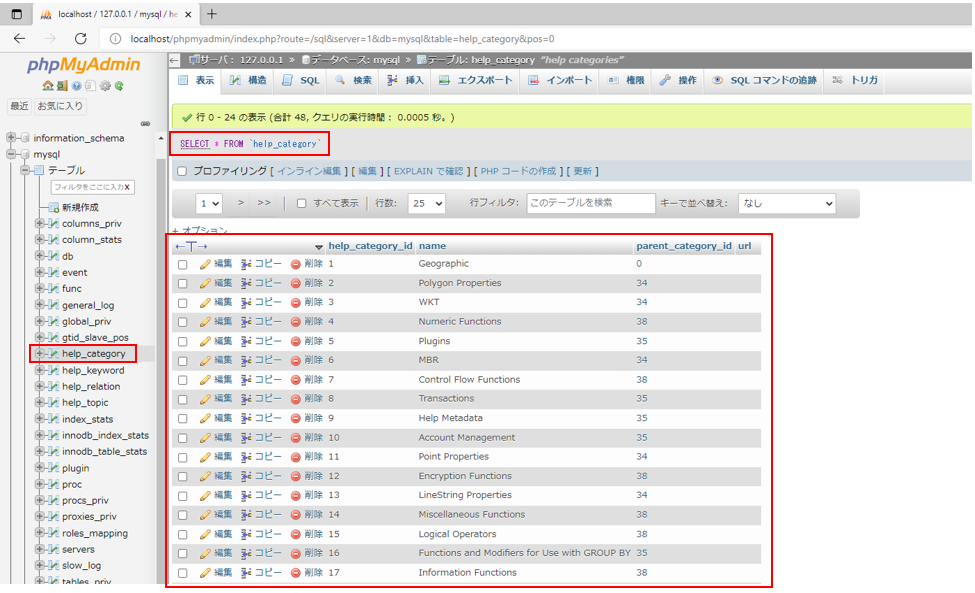
Task: Expand the general_log table node
Action: pos(40,305)
